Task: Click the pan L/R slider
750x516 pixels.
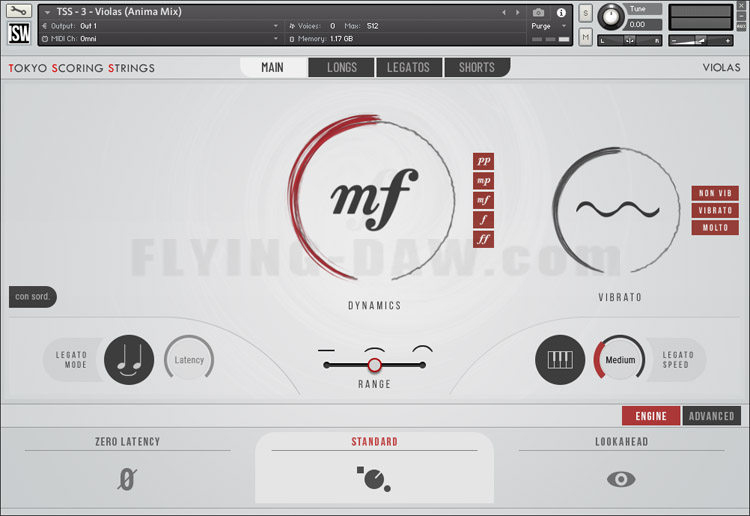Action: [x=629, y=41]
